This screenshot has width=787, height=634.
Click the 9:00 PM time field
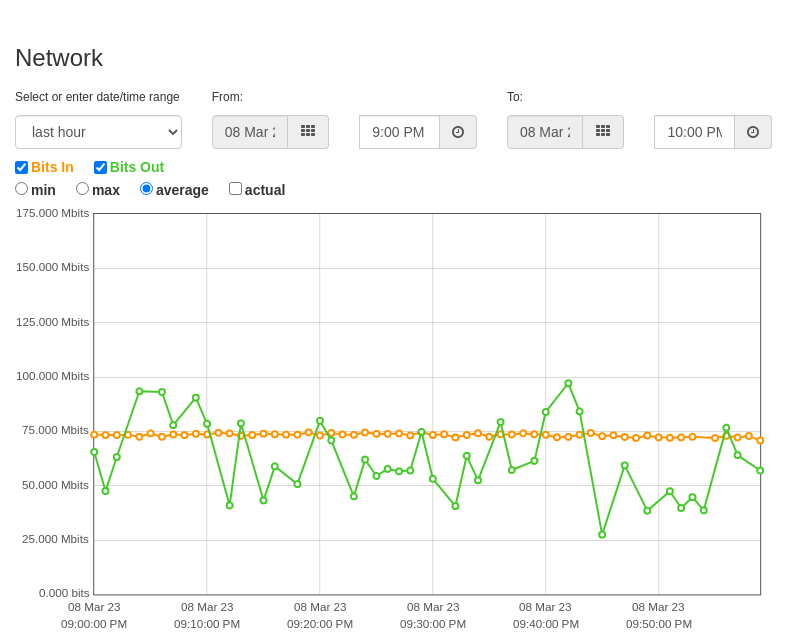tap(400, 132)
